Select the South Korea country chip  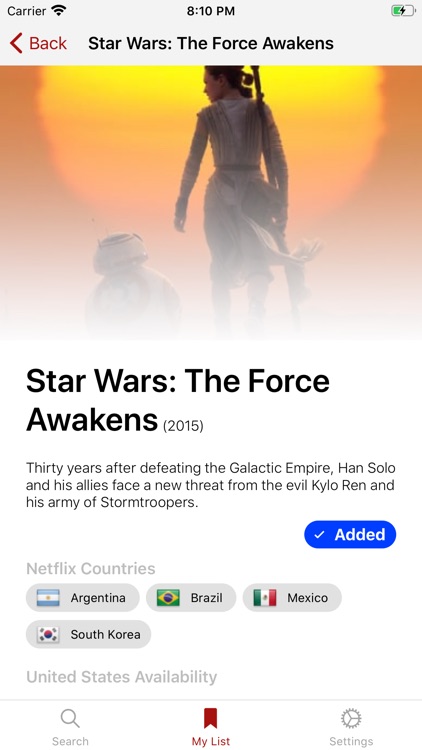point(89,634)
